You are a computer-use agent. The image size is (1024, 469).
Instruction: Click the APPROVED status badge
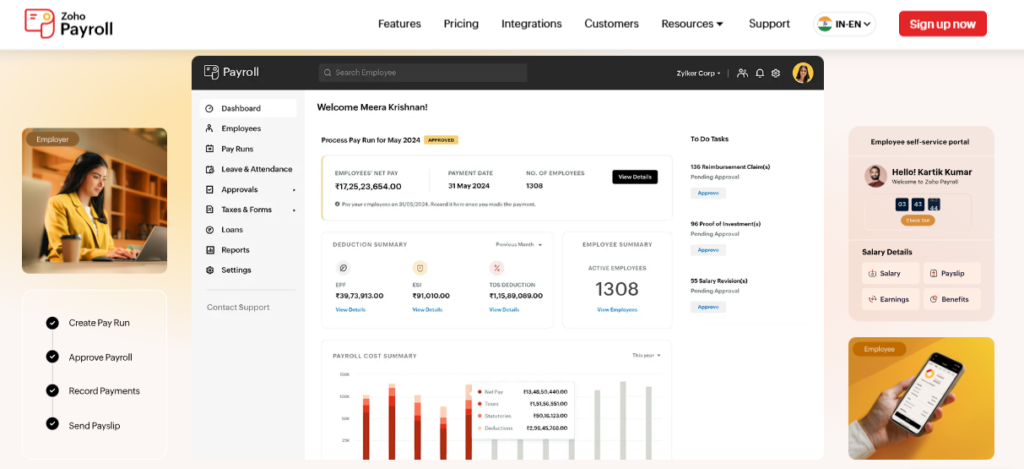(x=441, y=140)
